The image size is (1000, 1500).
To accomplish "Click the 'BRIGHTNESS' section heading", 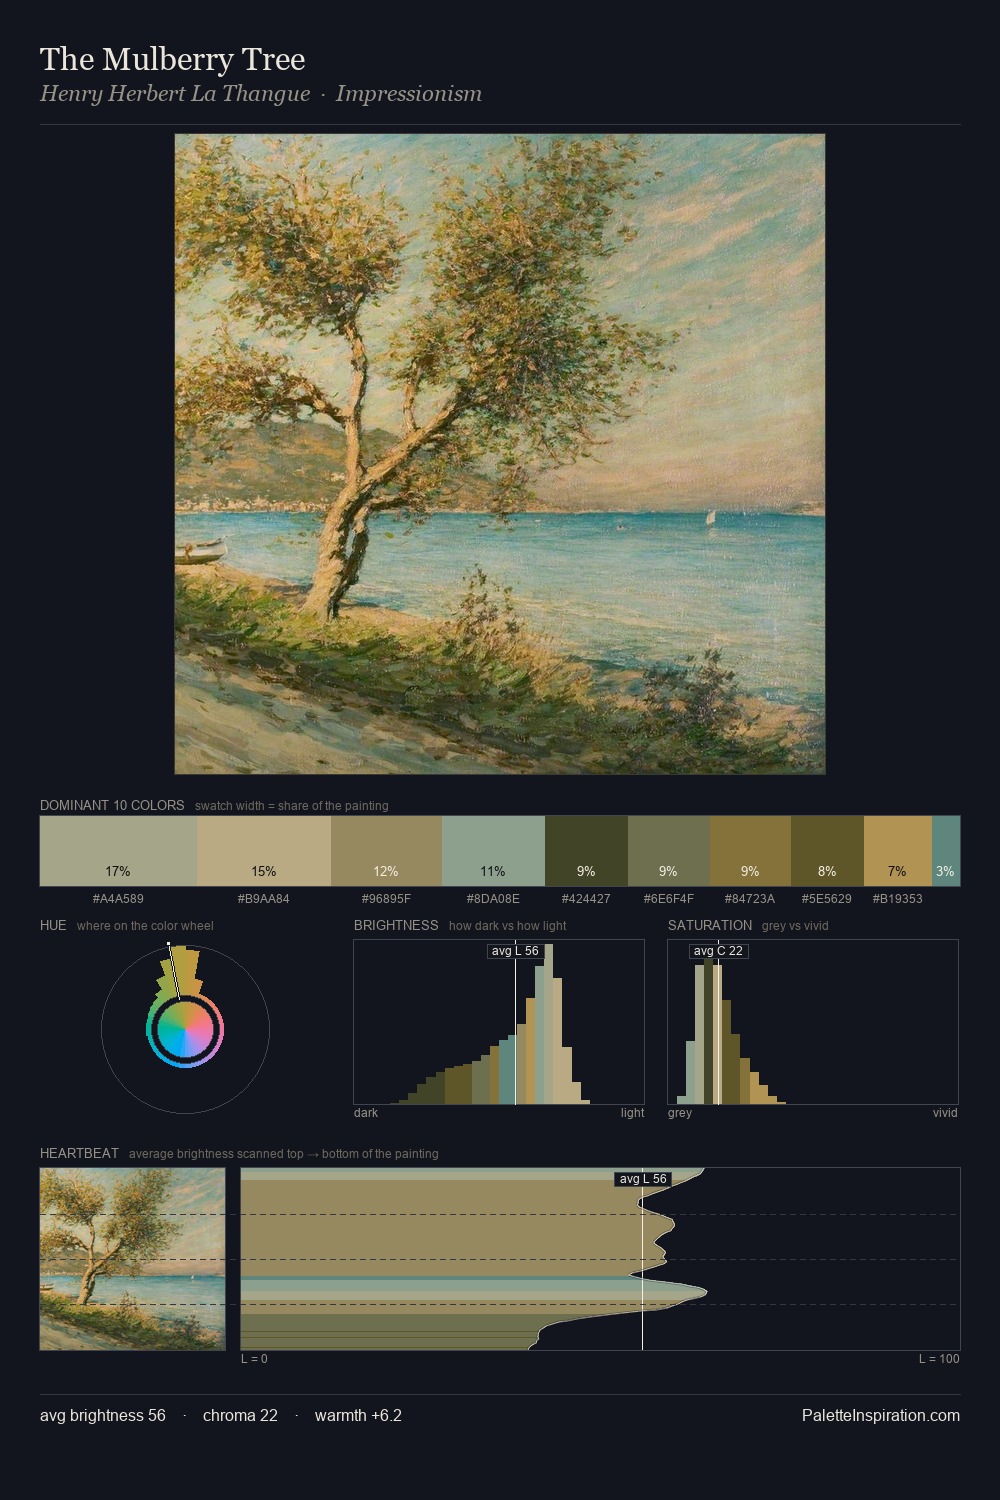I will pos(396,925).
